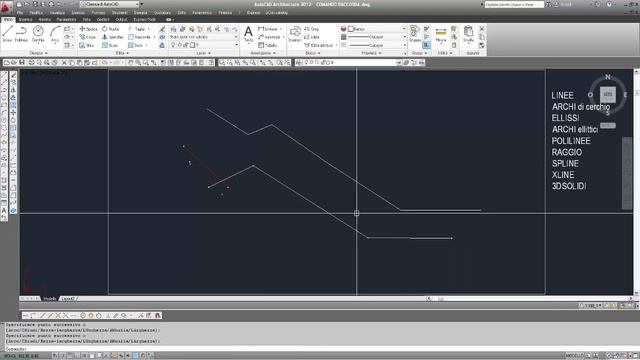Expand the Disegna panel
Viewport: 640px width, 360px height.
coord(38,53)
